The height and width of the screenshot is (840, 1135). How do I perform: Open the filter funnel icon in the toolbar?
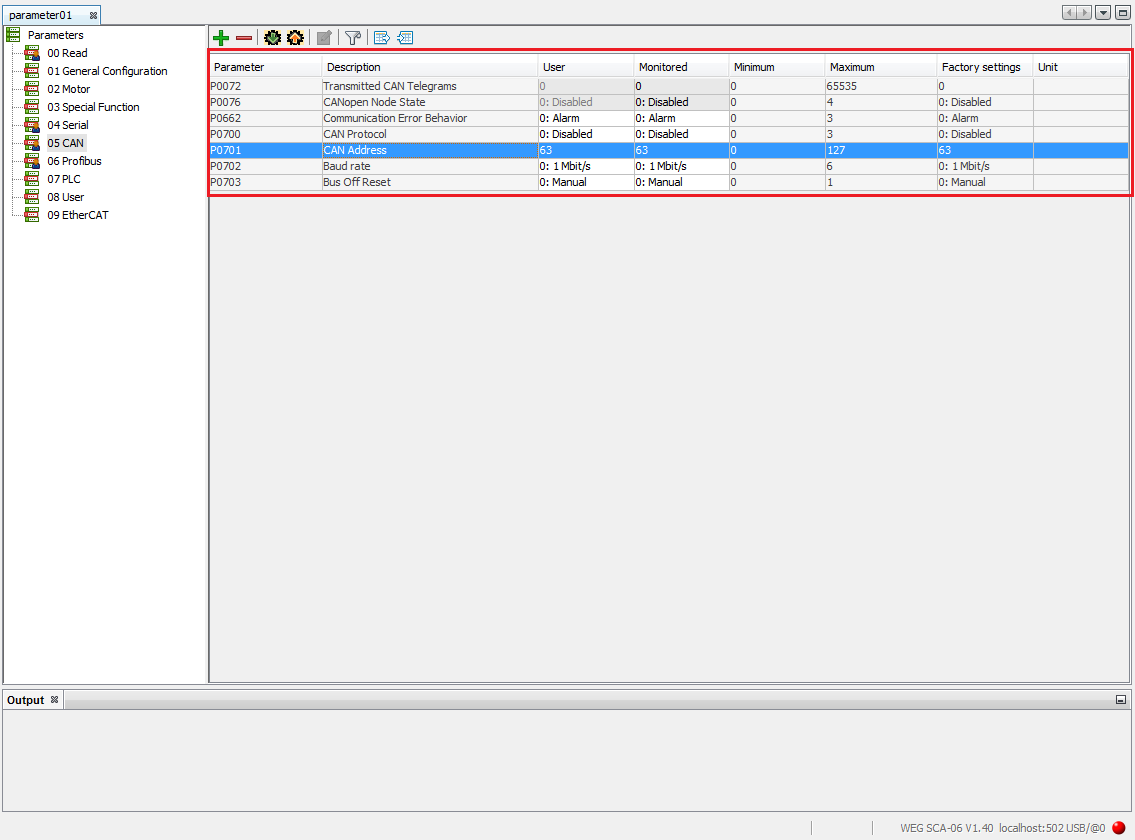click(x=353, y=38)
